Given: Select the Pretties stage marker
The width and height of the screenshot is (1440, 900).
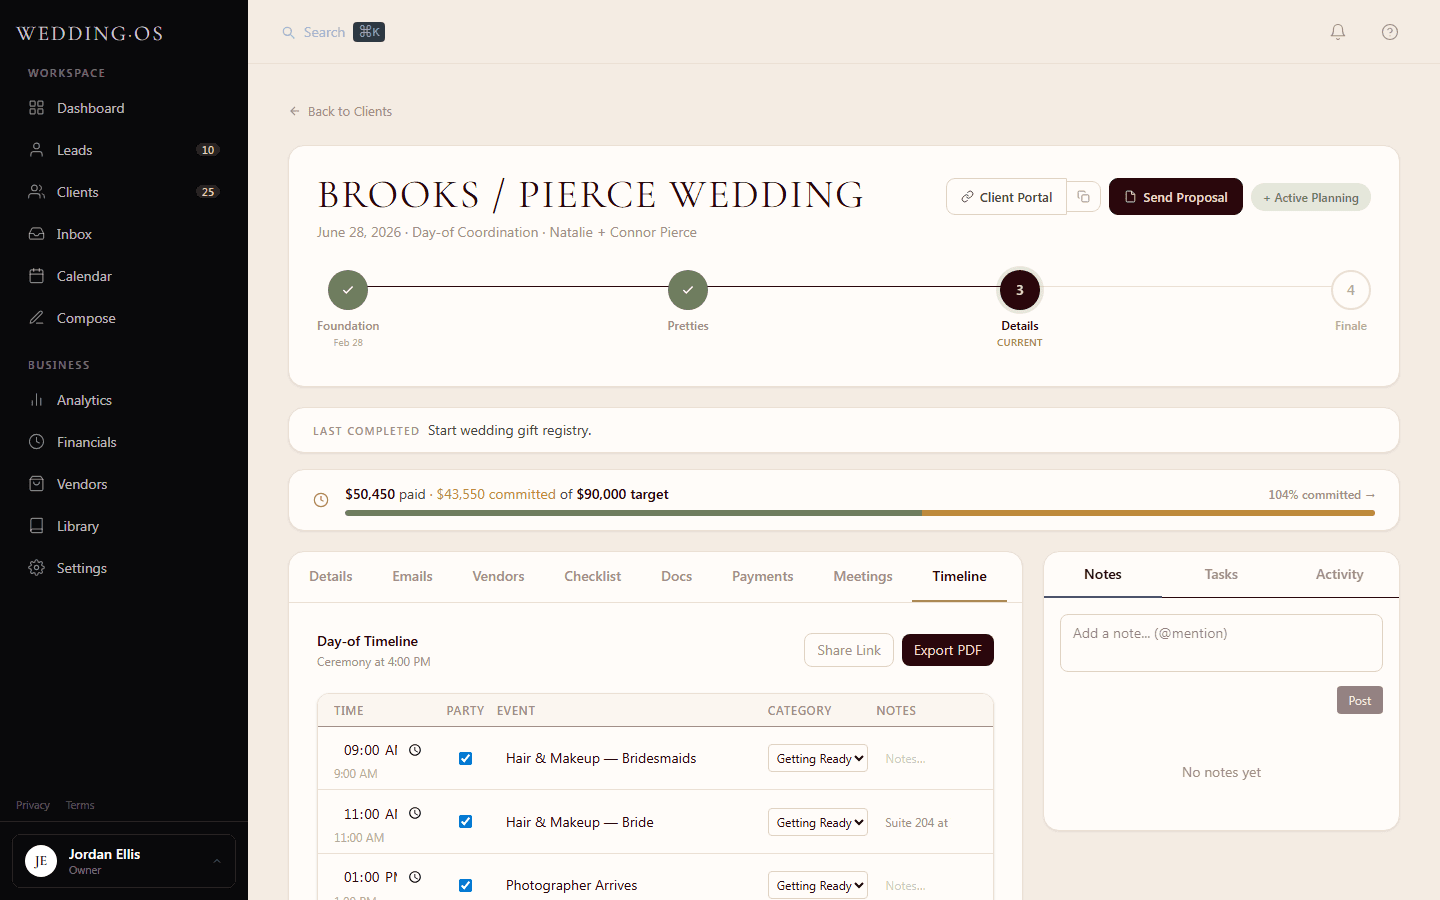Looking at the screenshot, I should tap(688, 290).
